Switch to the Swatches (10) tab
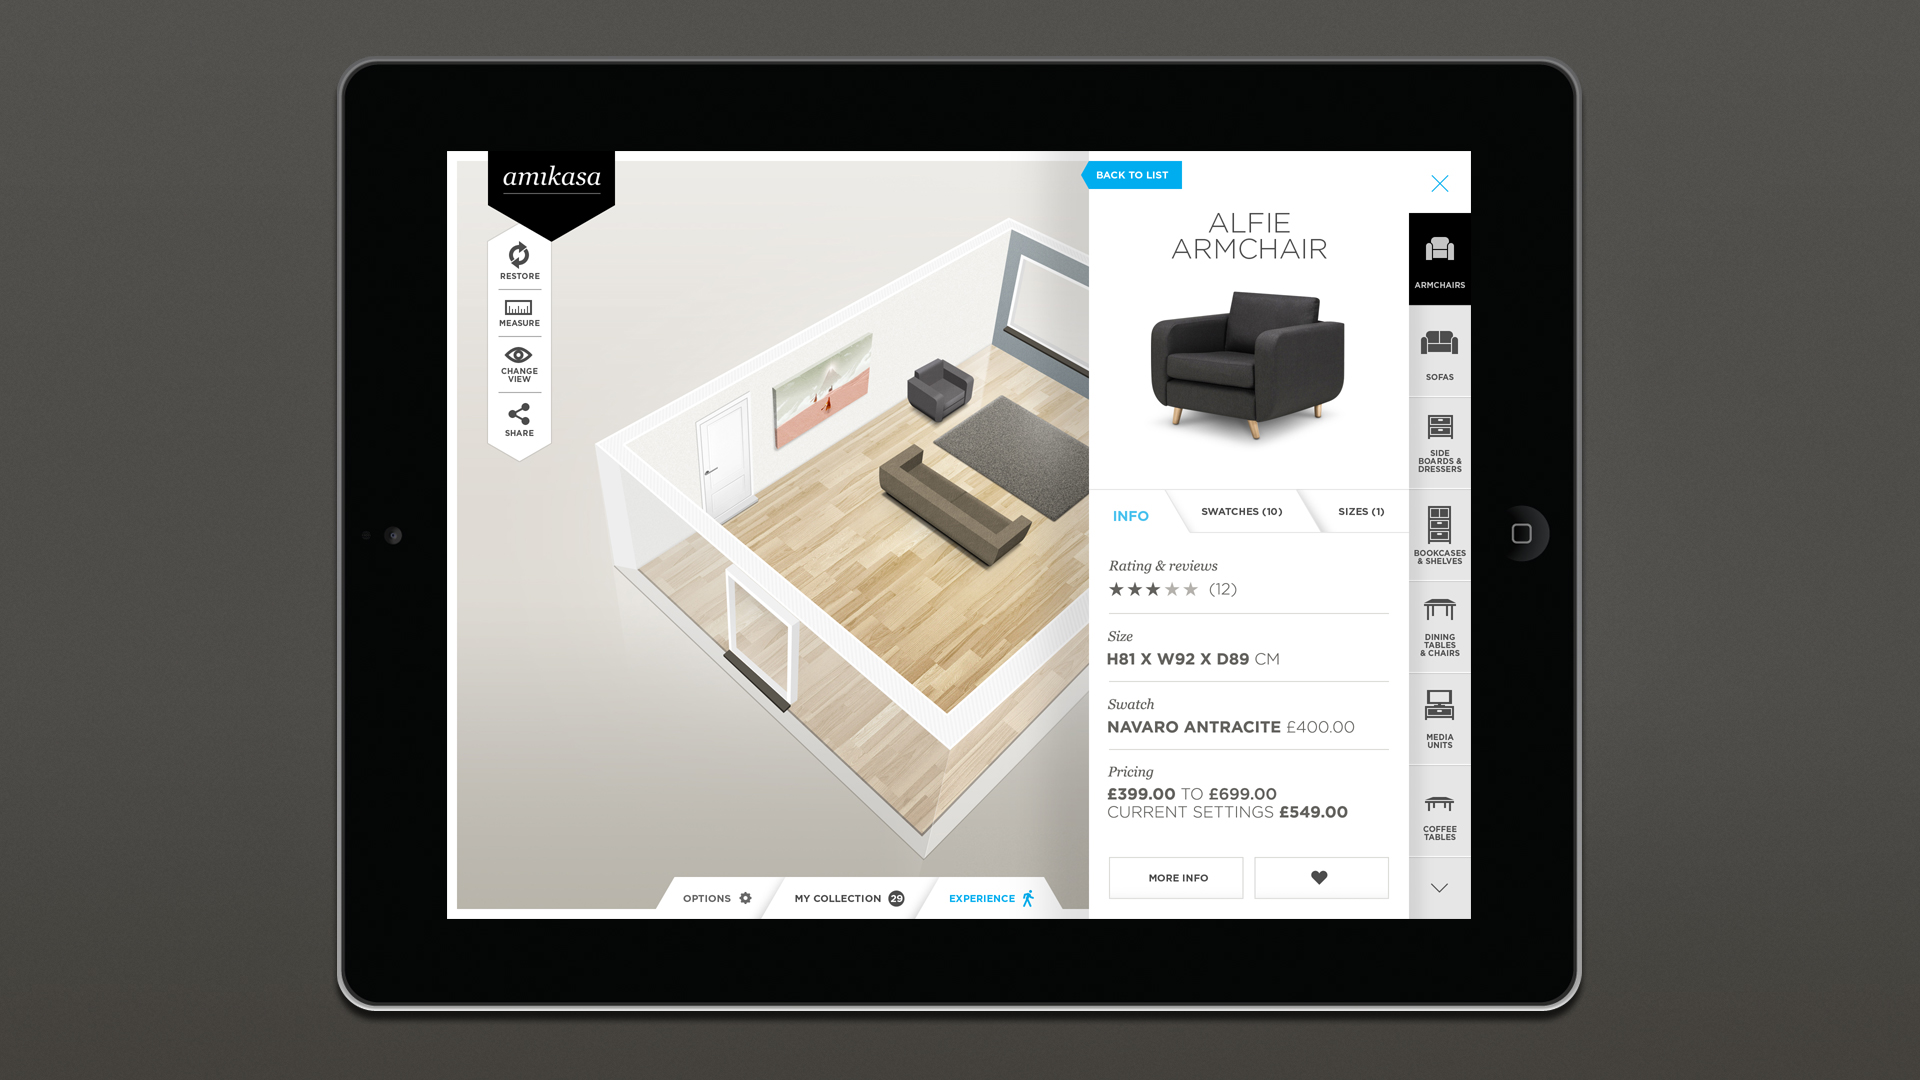1920x1080 pixels. point(1241,512)
